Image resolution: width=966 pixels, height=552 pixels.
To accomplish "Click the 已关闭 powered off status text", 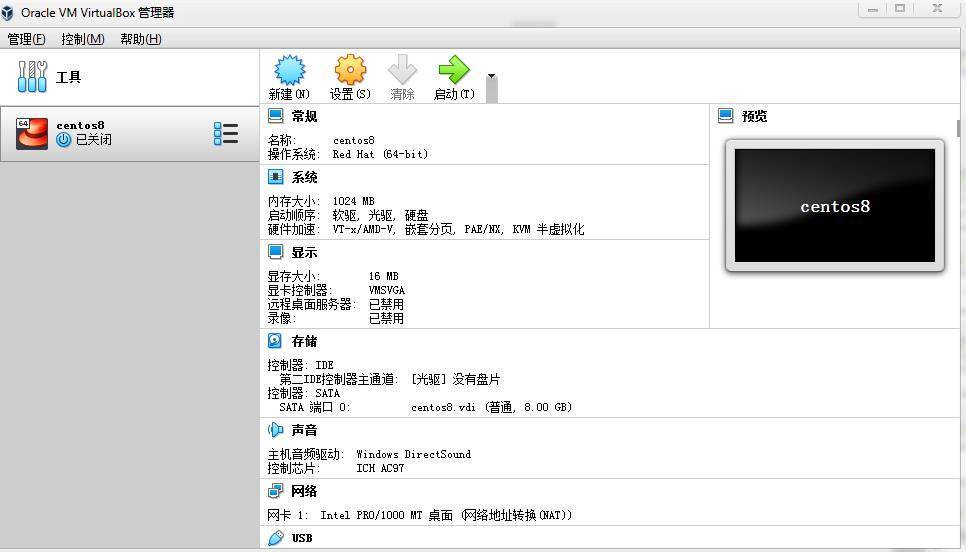I will (x=94, y=140).
